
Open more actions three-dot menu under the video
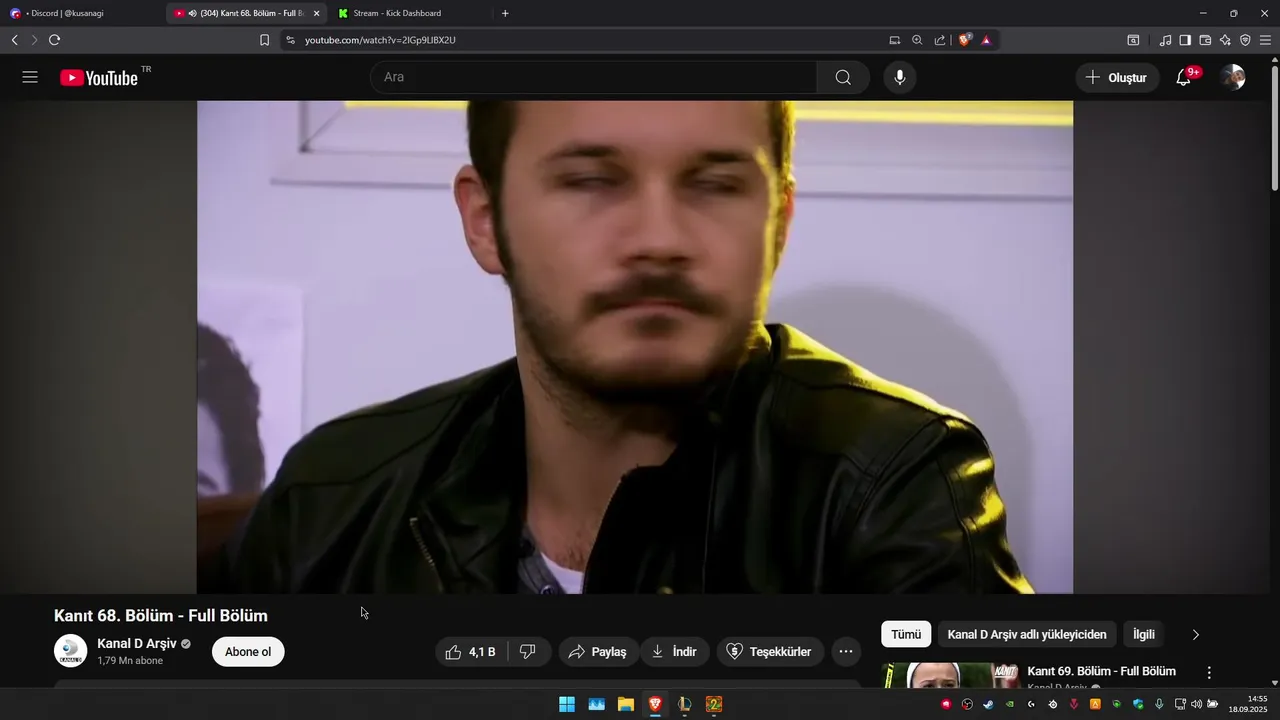(x=845, y=652)
